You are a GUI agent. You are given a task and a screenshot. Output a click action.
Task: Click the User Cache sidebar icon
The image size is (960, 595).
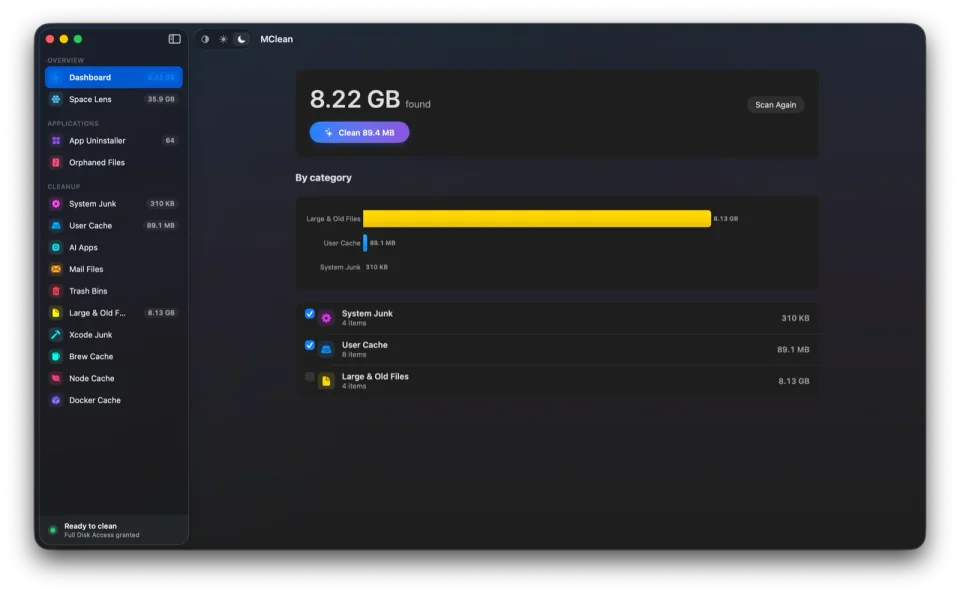[56, 225]
